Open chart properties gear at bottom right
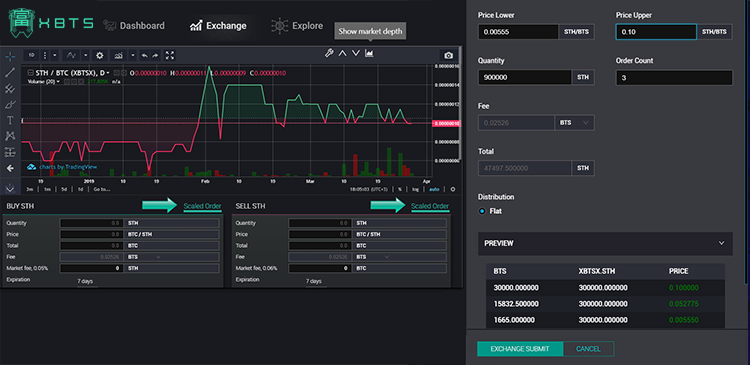The height and width of the screenshot is (365, 750). pos(453,189)
